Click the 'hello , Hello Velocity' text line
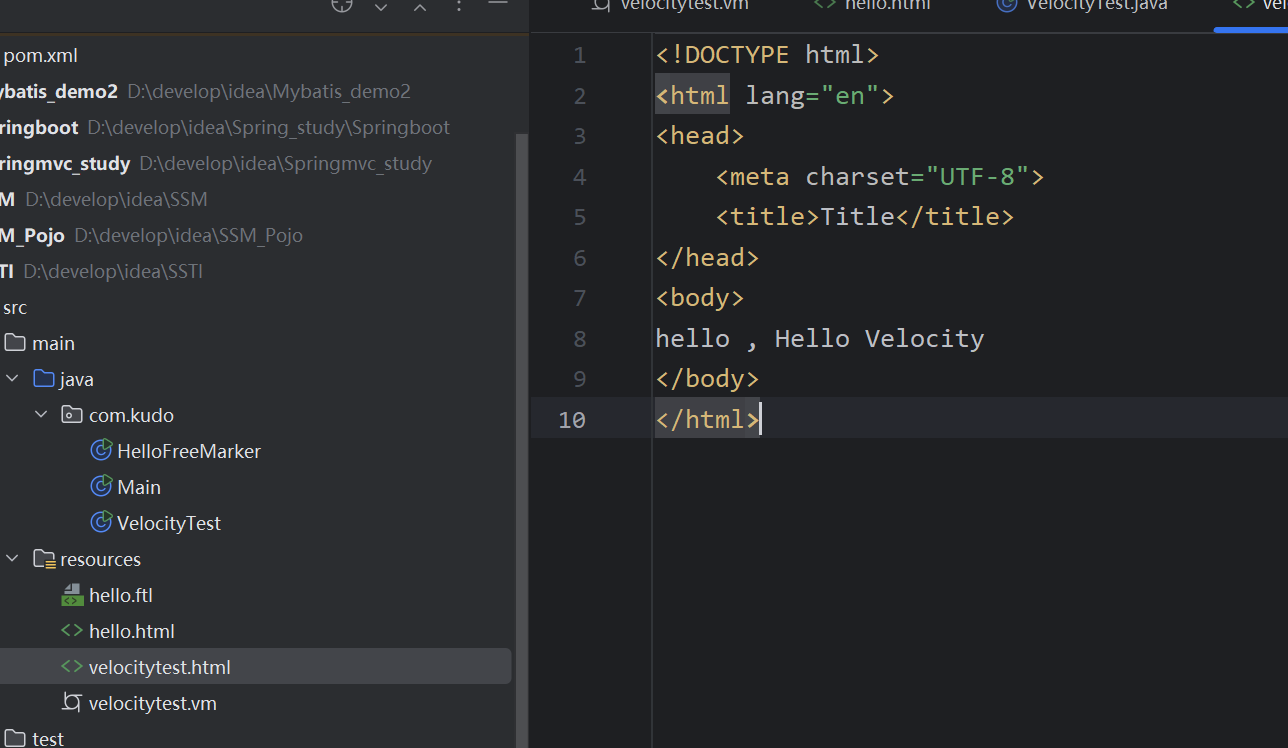The height and width of the screenshot is (748, 1288). pyautogui.click(x=820, y=338)
